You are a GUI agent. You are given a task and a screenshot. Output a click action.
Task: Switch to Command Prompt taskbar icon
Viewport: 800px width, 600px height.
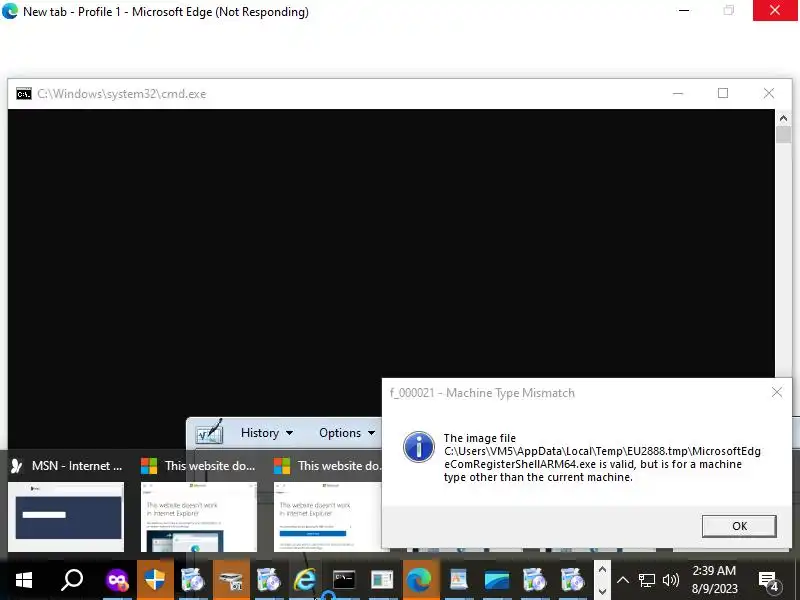tap(344, 580)
